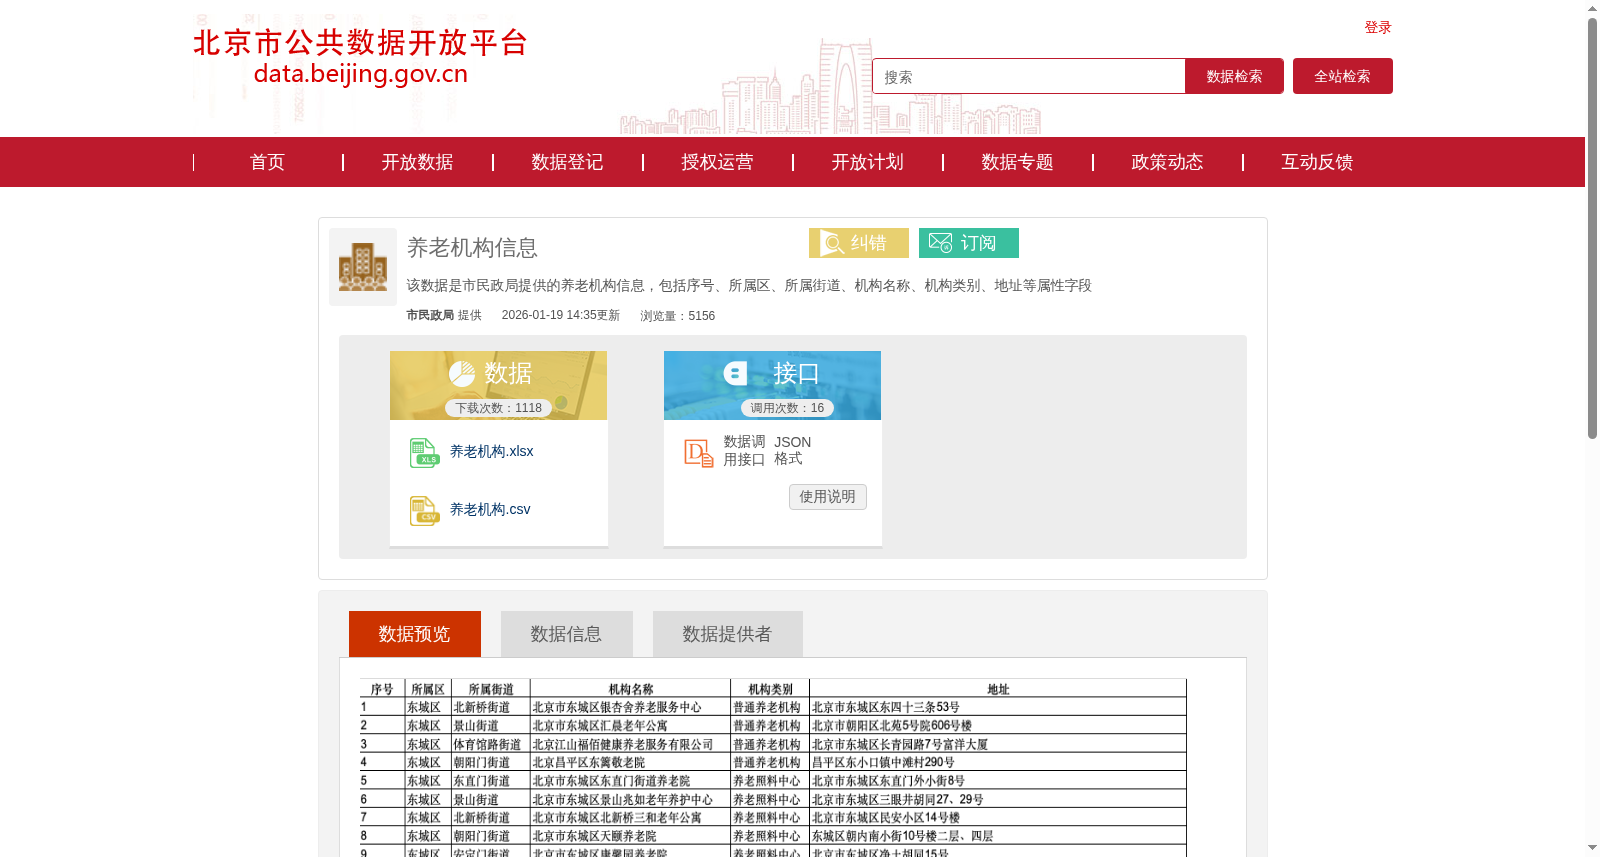Click the 市民政局 provider text
The height and width of the screenshot is (857, 1600).
[430, 315]
